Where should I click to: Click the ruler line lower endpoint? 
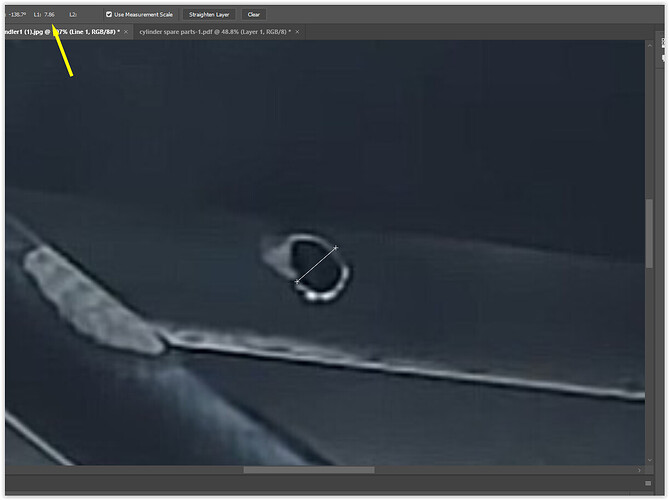[297, 282]
